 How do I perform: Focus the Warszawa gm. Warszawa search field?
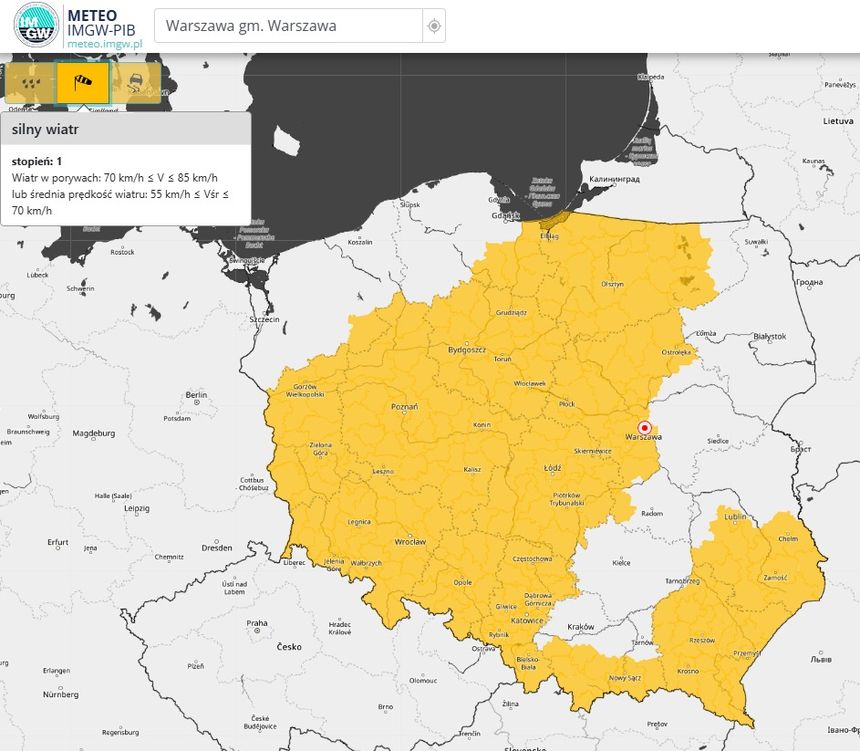point(288,26)
